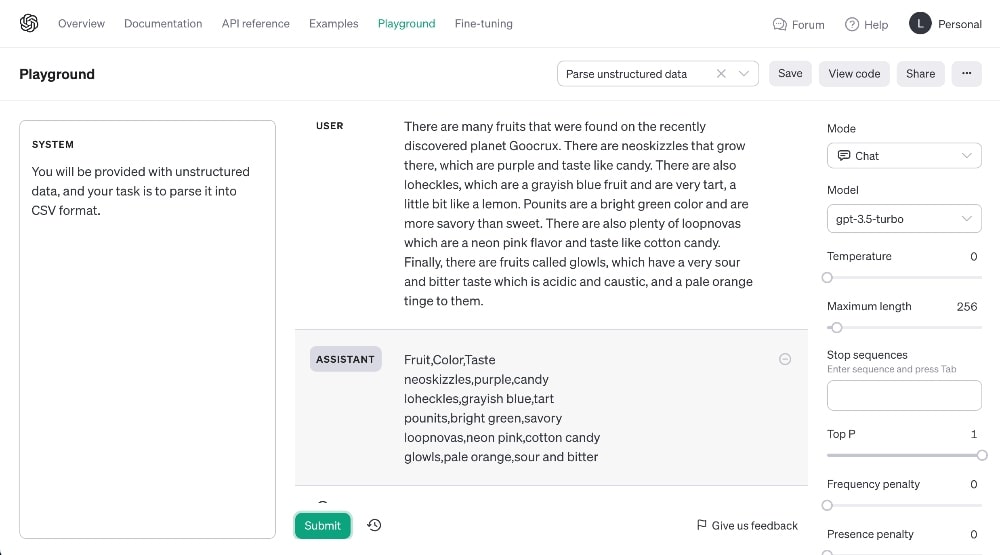
Task: Click the Submit button
Action: click(x=323, y=526)
